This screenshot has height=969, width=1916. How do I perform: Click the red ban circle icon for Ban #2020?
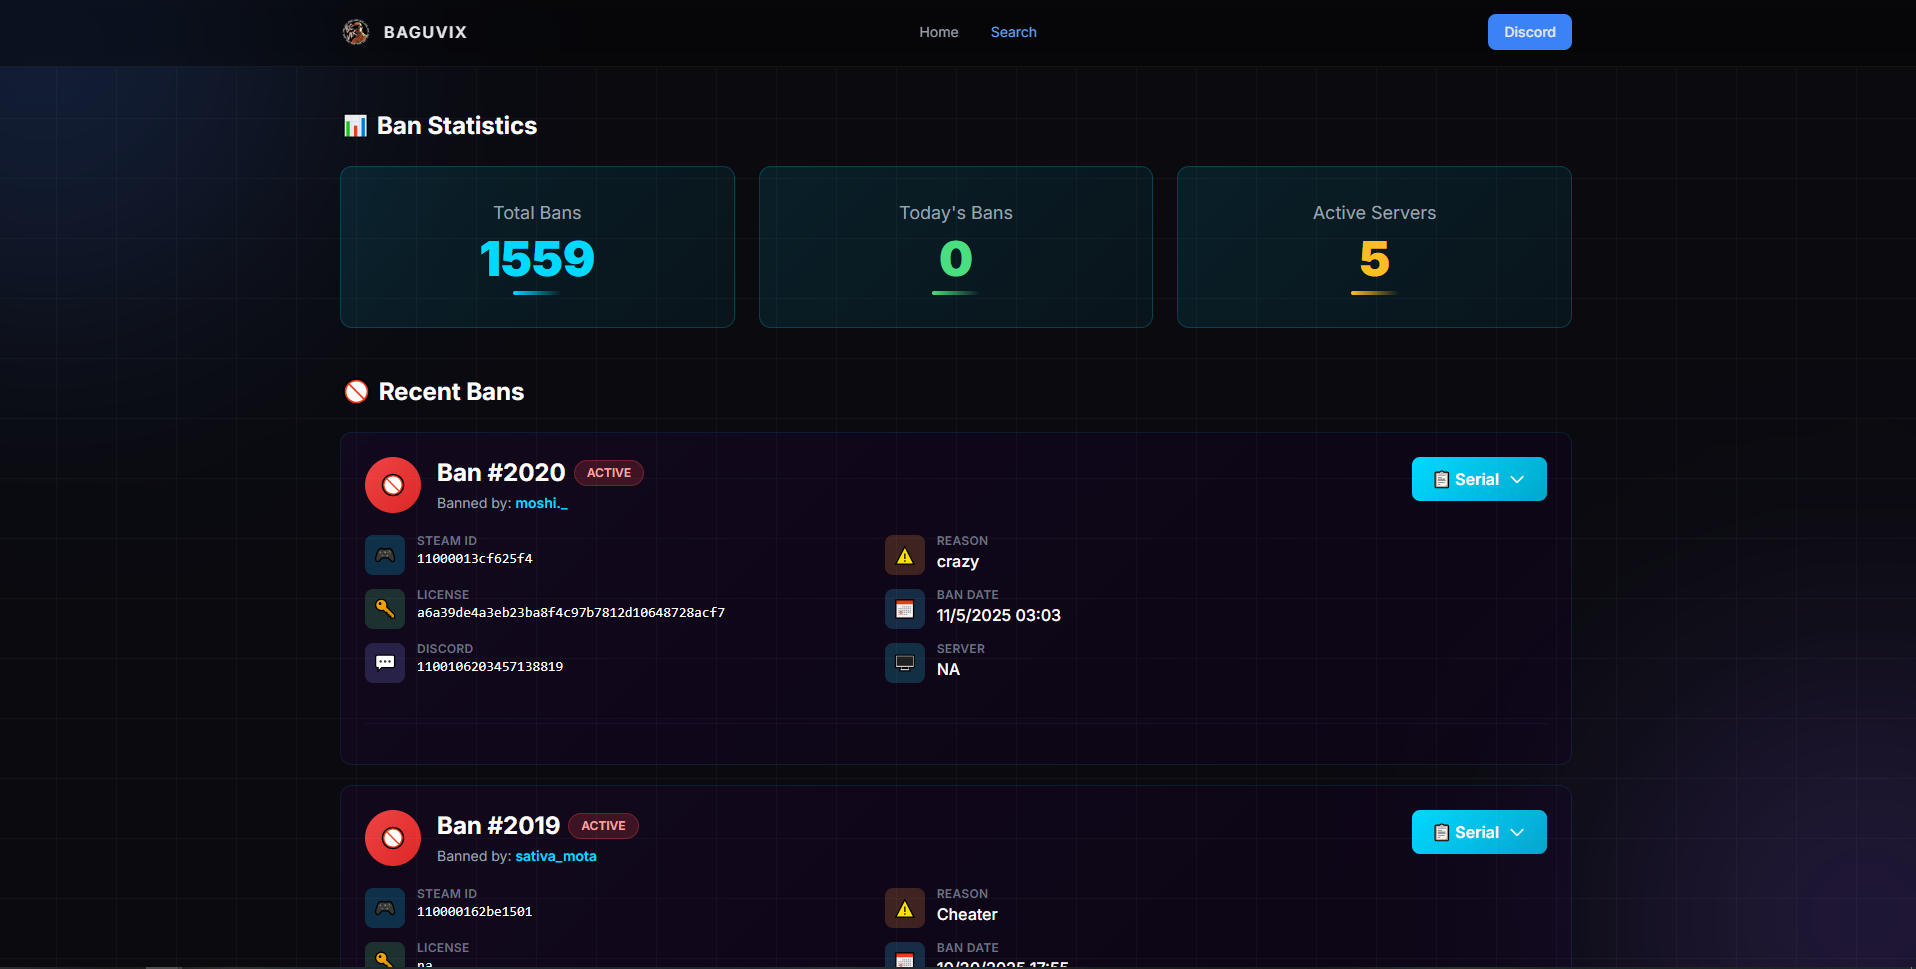click(393, 485)
